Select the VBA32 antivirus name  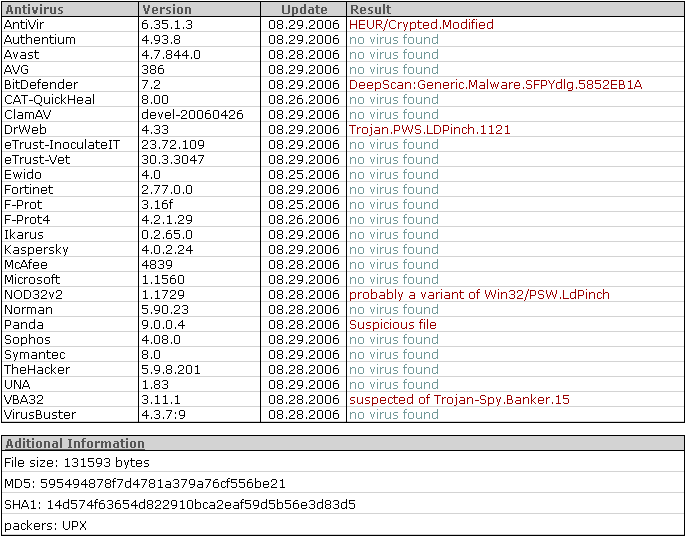click(24, 400)
